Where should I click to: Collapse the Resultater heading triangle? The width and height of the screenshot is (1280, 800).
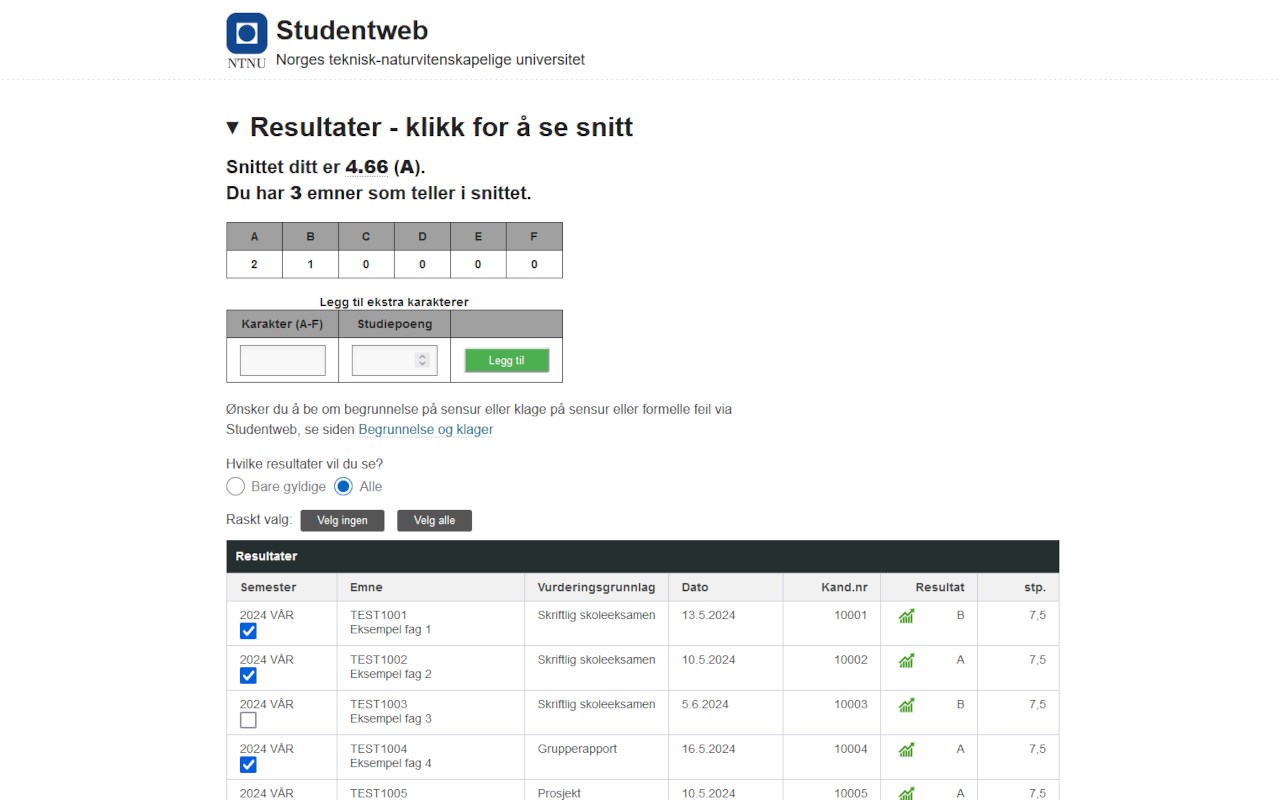tap(233, 127)
